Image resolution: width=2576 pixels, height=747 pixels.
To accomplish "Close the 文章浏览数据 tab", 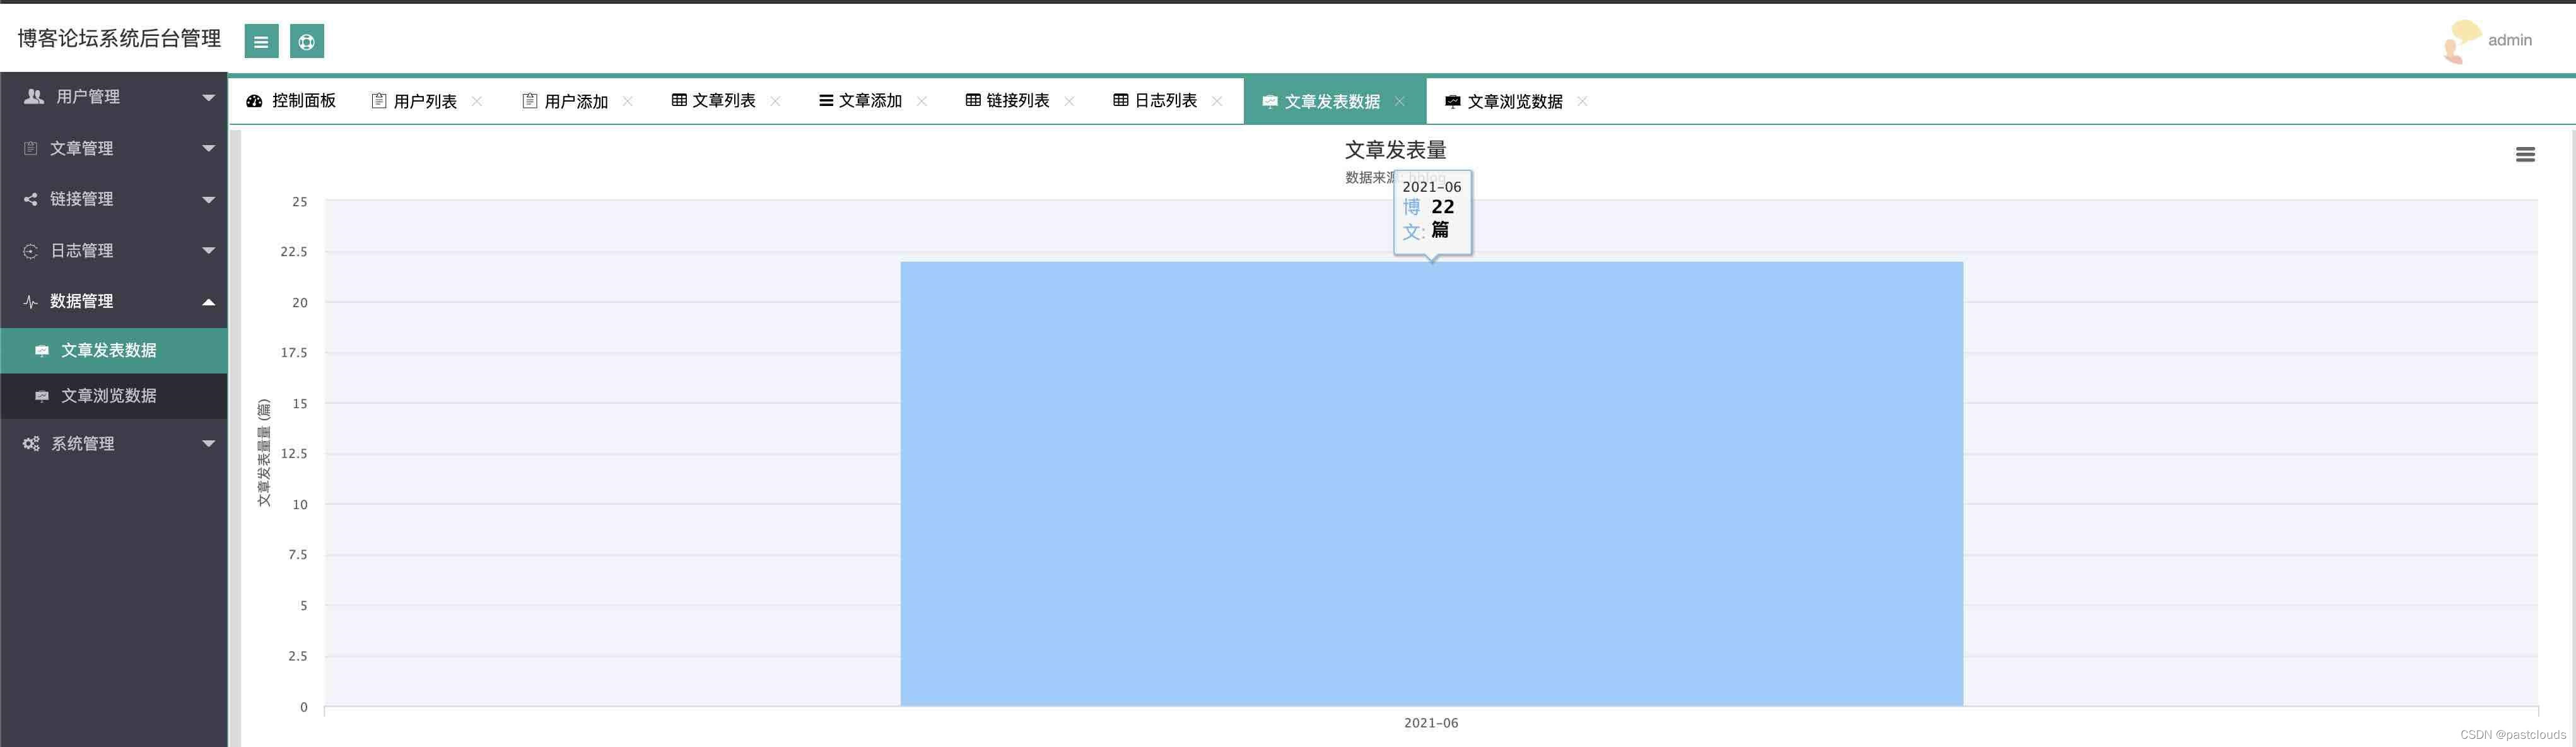I will [x=1582, y=101].
